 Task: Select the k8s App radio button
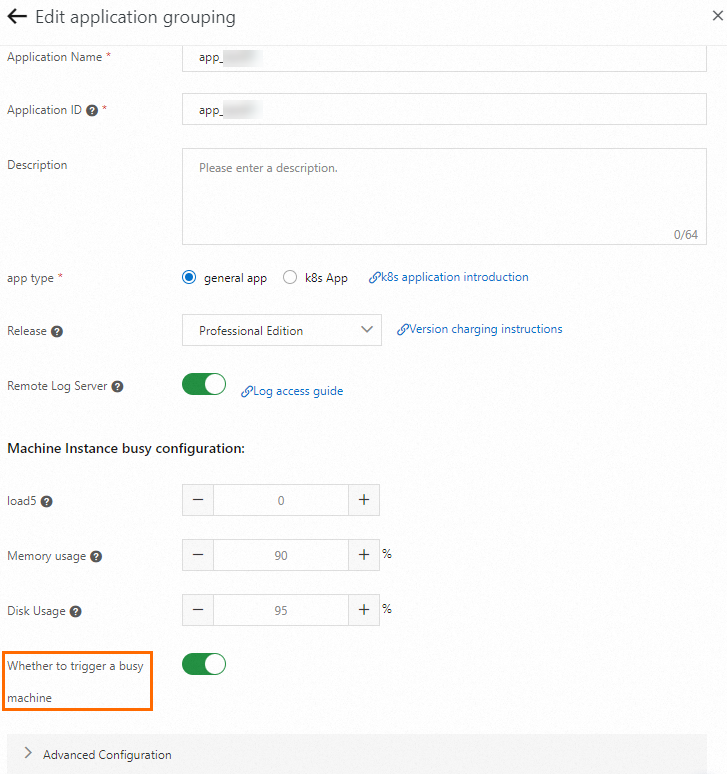click(x=290, y=277)
